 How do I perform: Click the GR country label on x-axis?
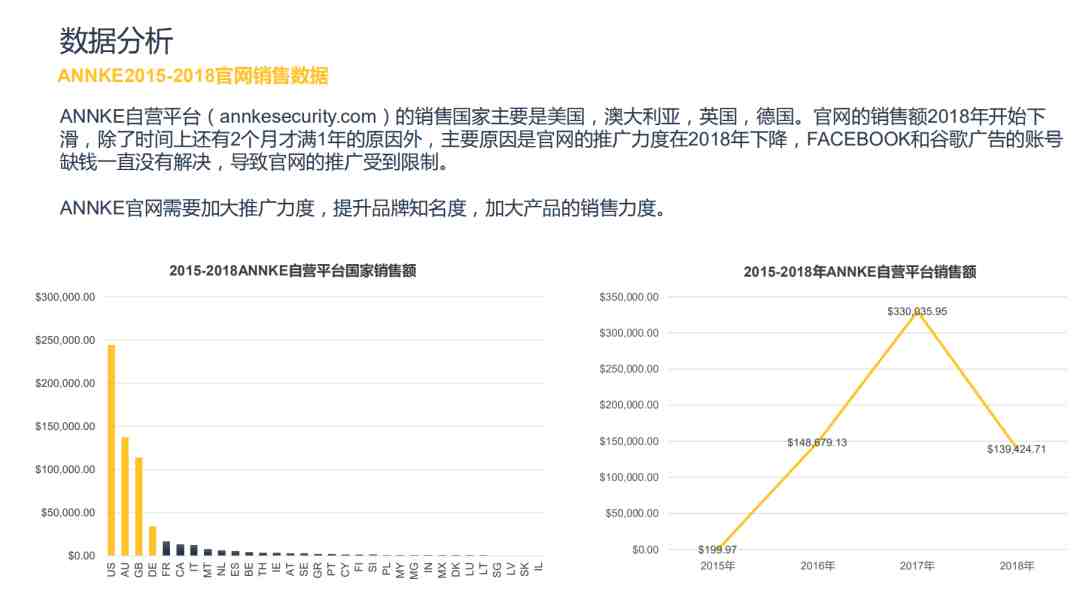[318, 570]
